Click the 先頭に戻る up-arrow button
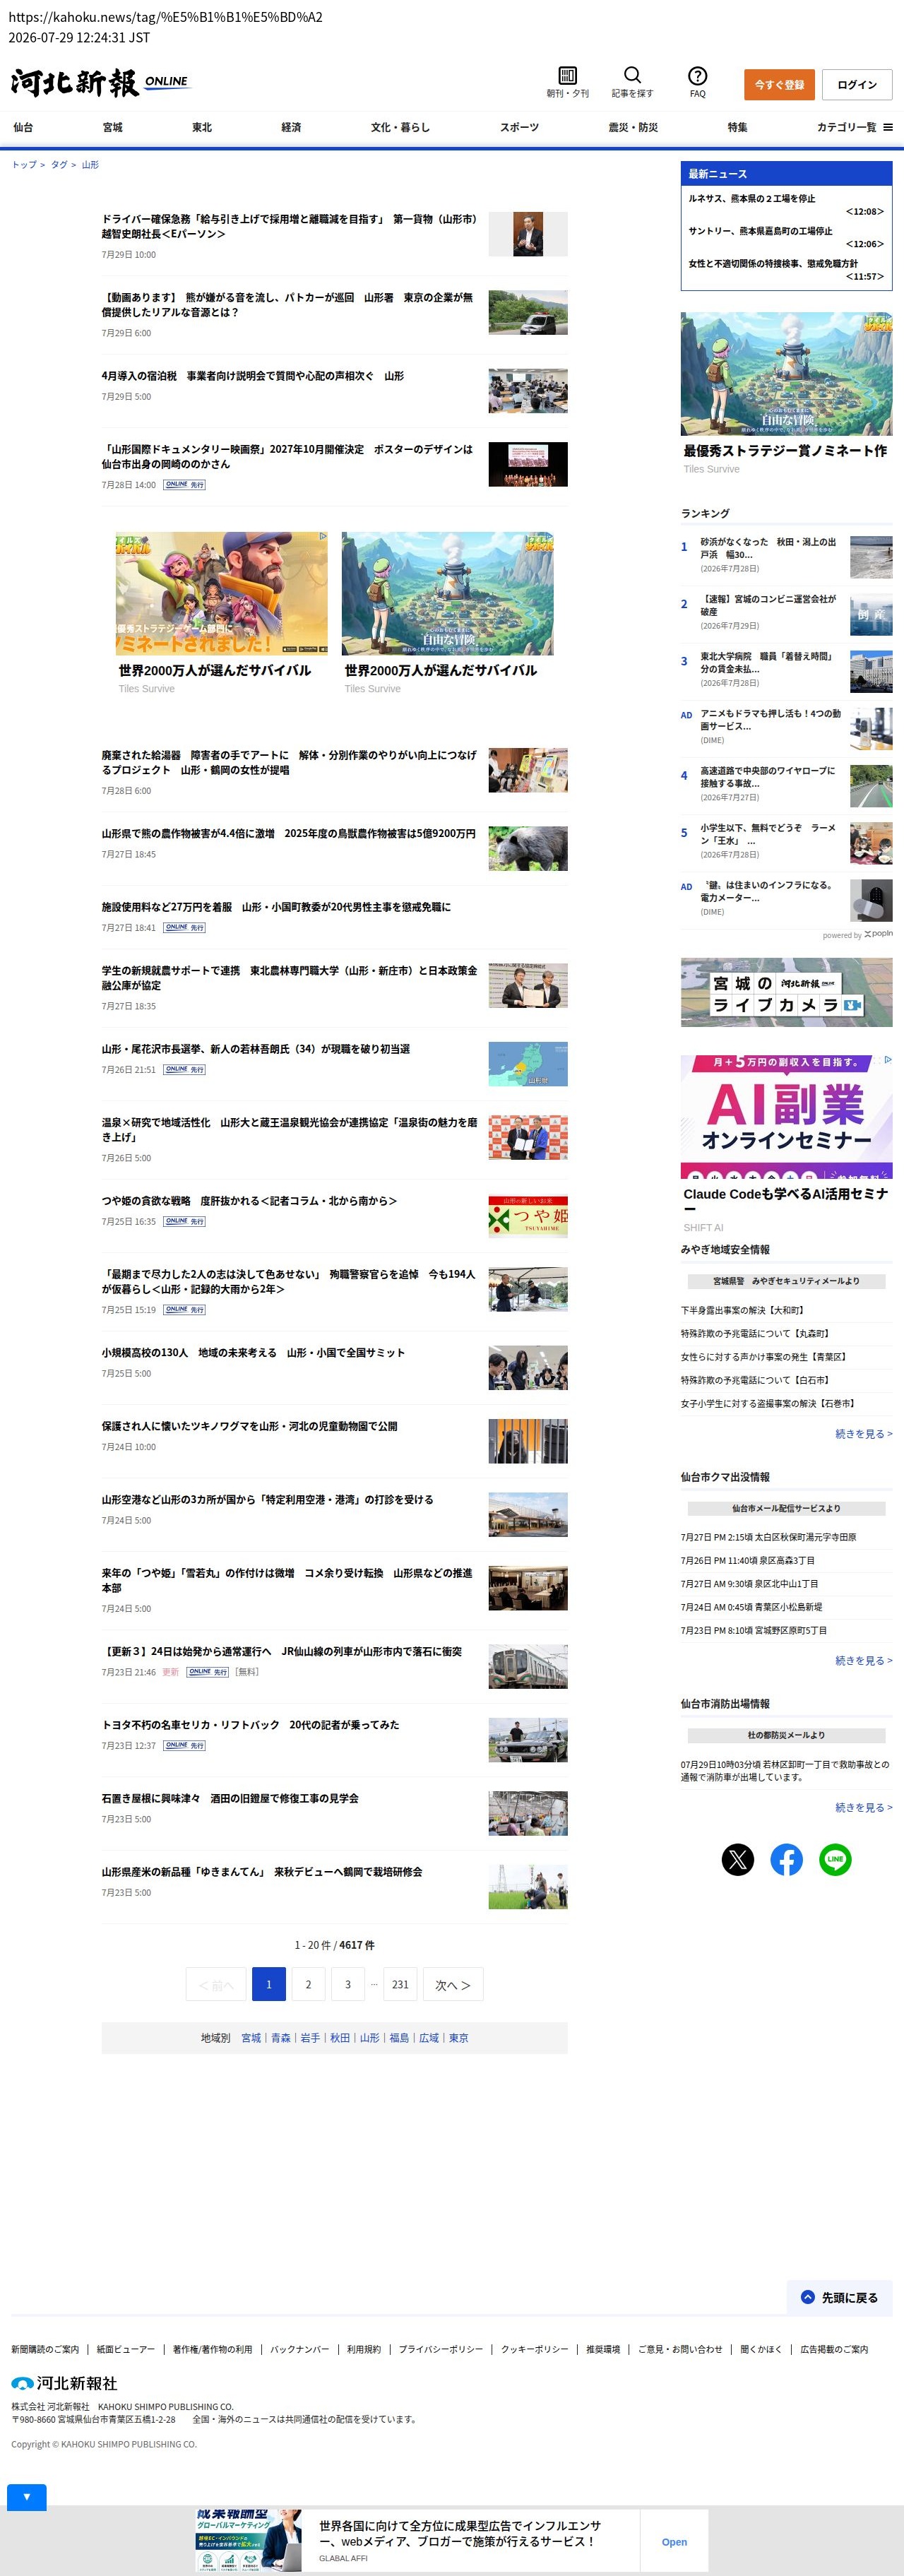The image size is (904, 2576). pos(839,2297)
